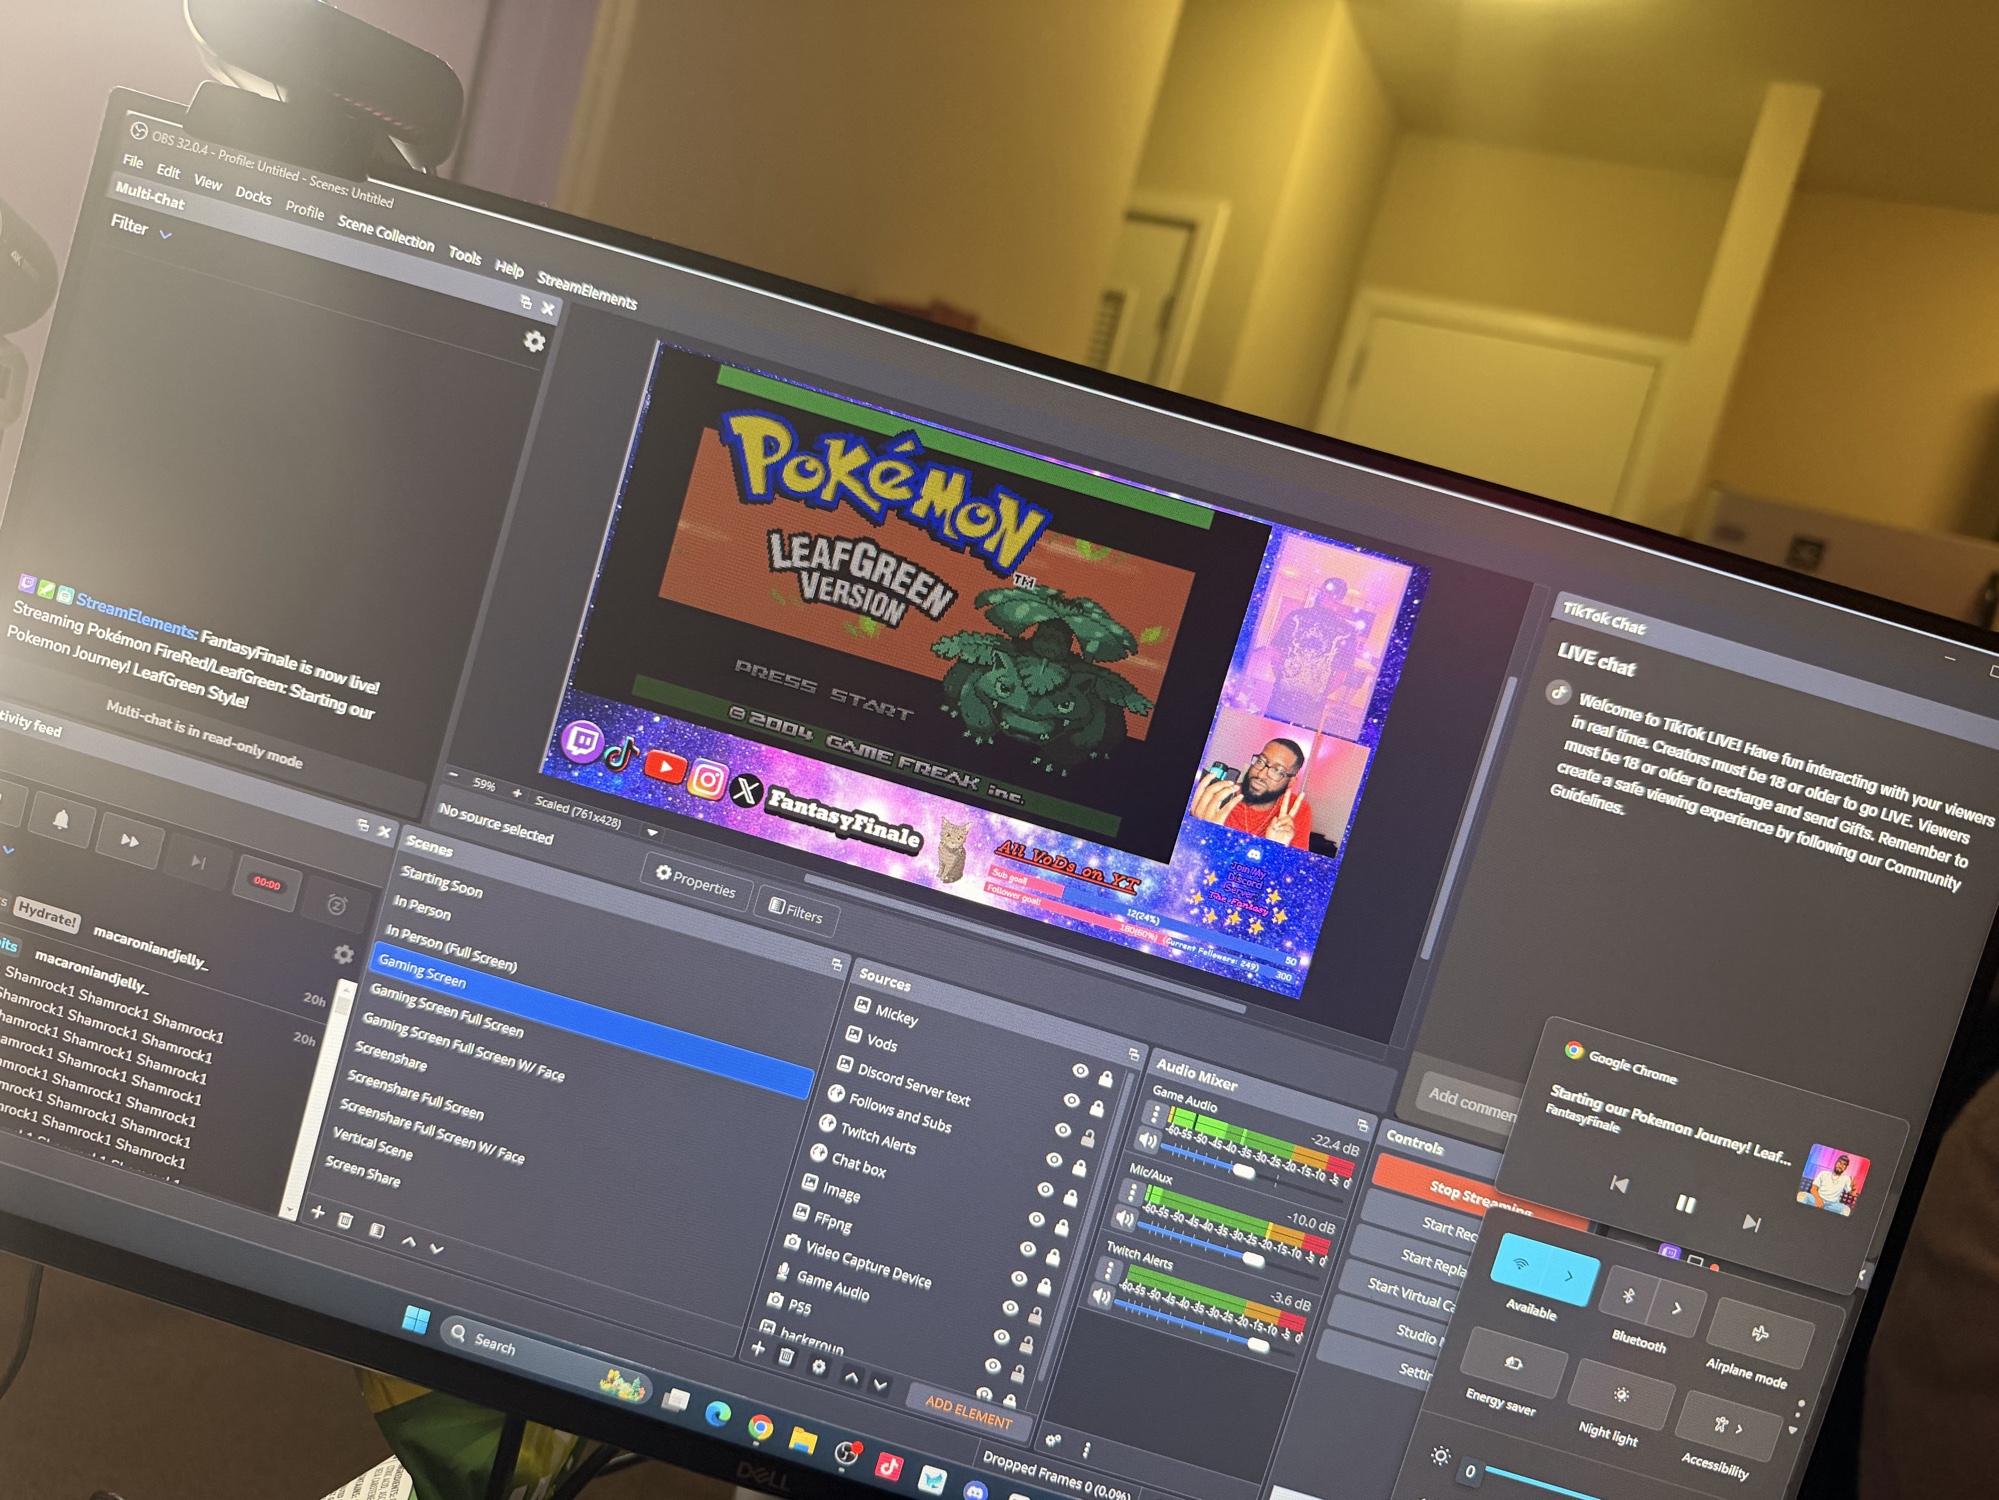
Task: Add a new scene with plus icon
Action: pos(318,1212)
